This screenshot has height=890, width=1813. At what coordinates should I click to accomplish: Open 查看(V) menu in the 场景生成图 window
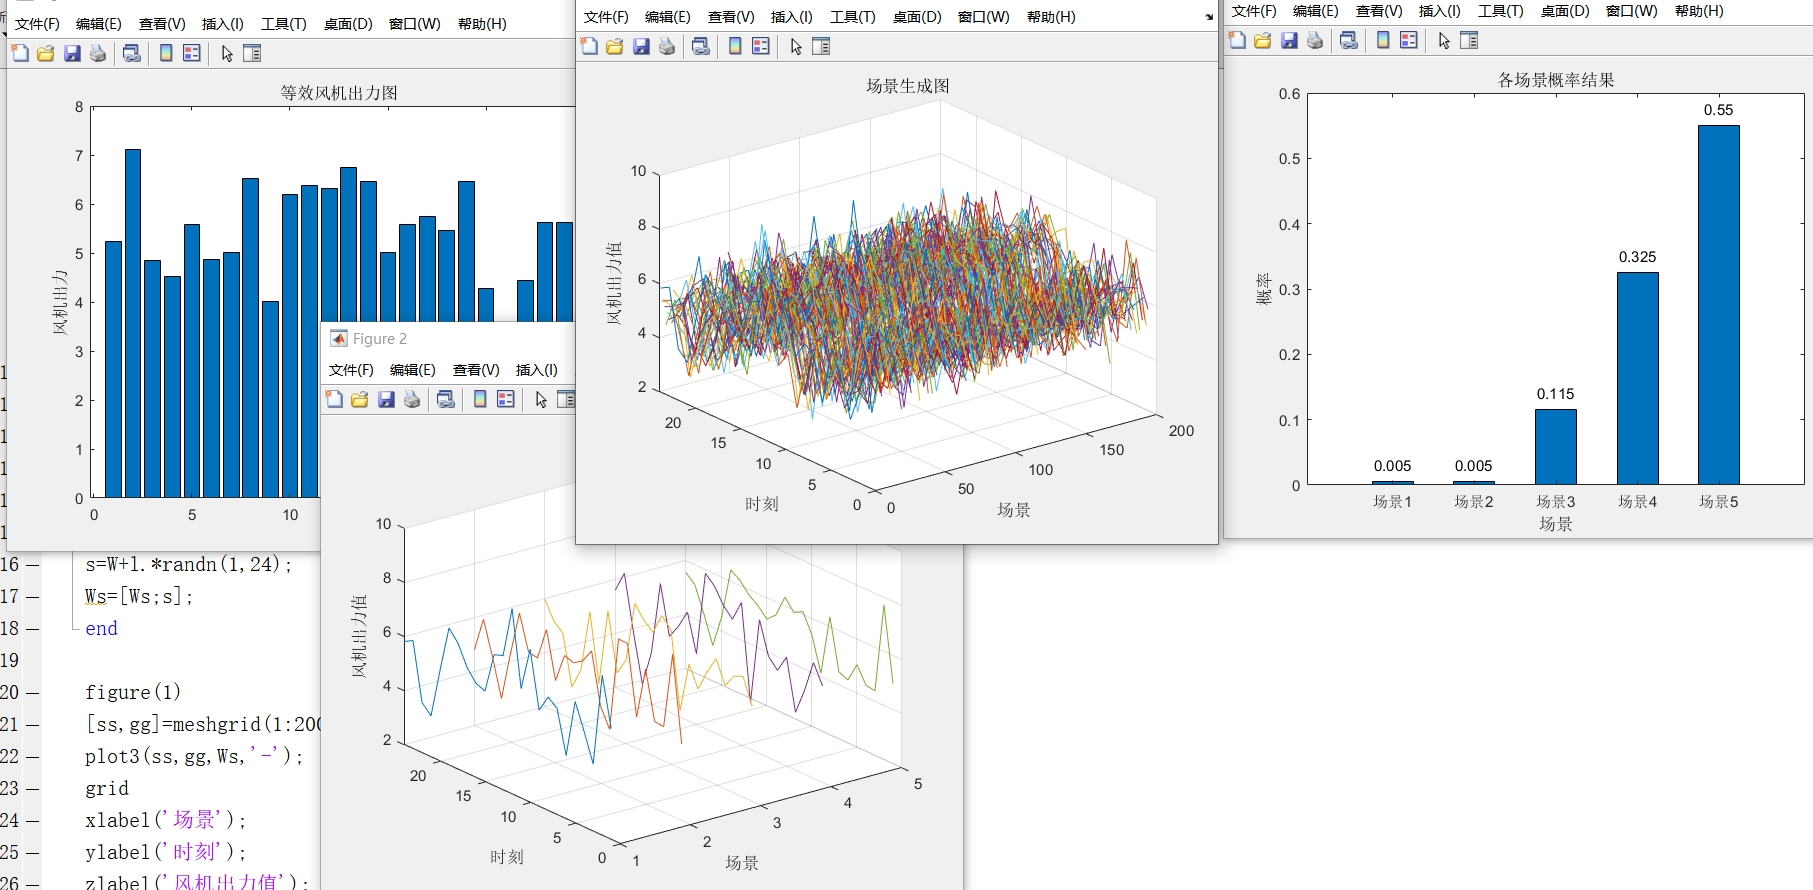[731, 17]
